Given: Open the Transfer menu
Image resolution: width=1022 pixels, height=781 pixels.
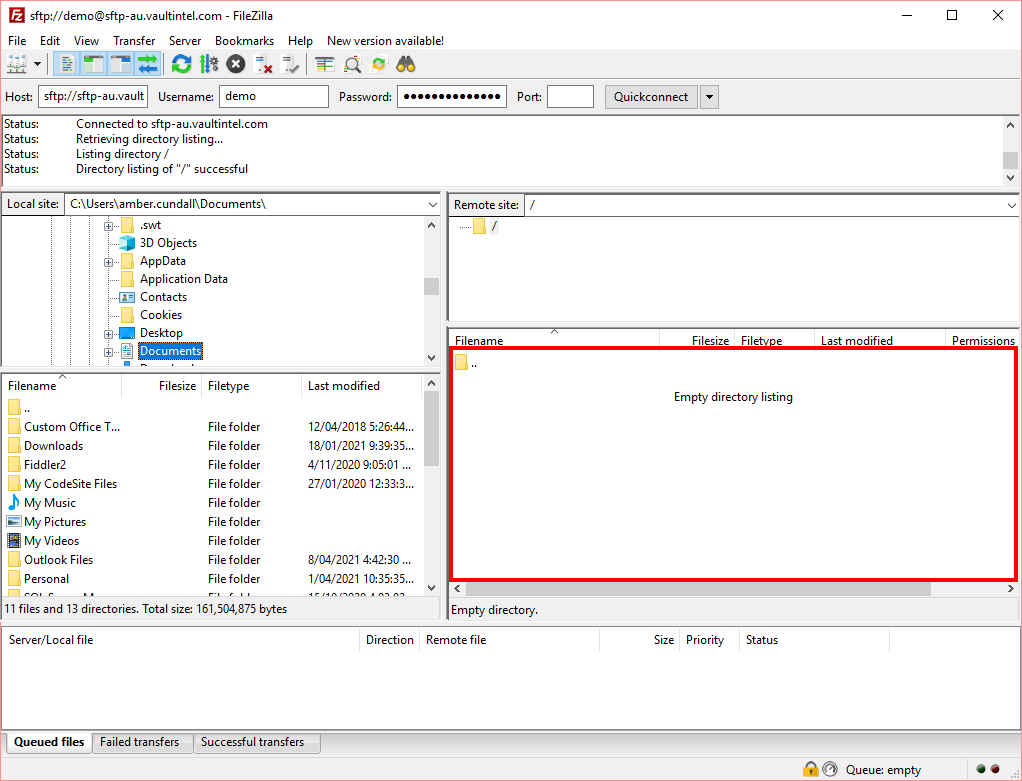Looking at the screenshot, I should click(134, 40).
